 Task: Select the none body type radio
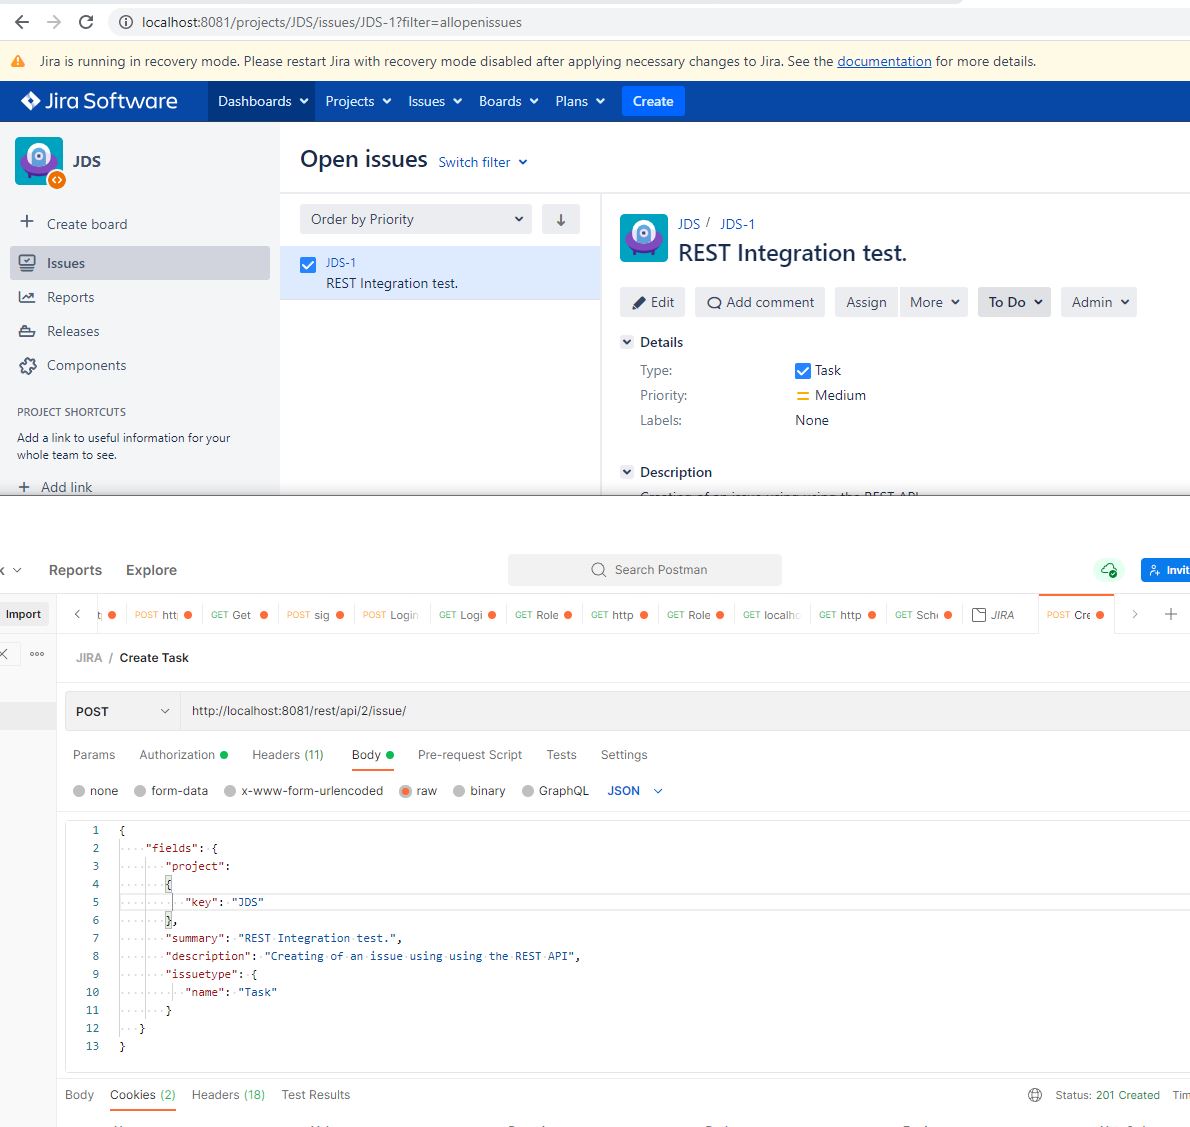(79, 791)
